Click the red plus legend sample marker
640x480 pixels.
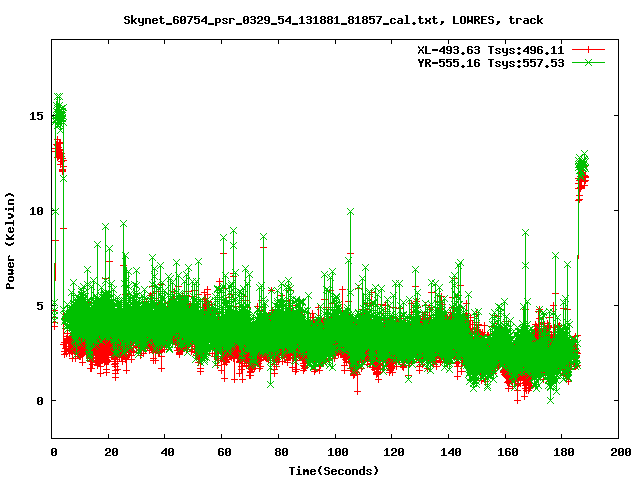(x=588, y=50)
